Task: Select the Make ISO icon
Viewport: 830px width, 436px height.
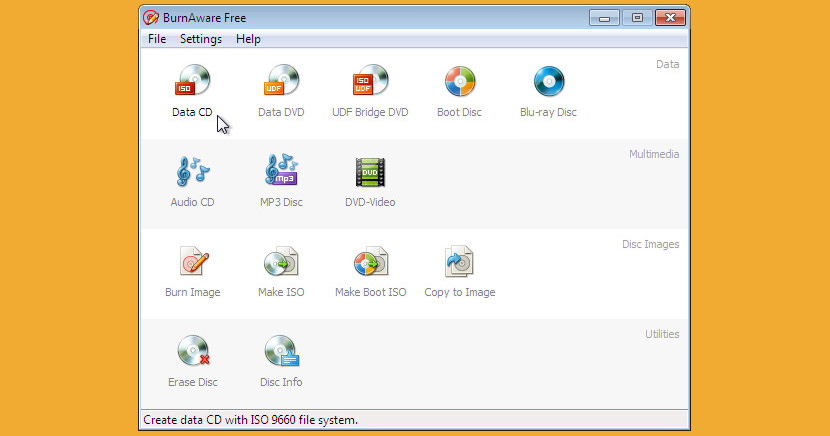Action: coord(282,261)
